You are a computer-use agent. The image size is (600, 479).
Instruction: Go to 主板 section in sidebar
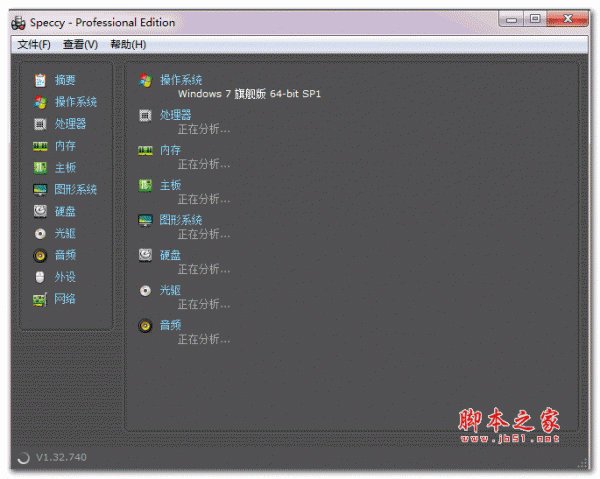65,168
